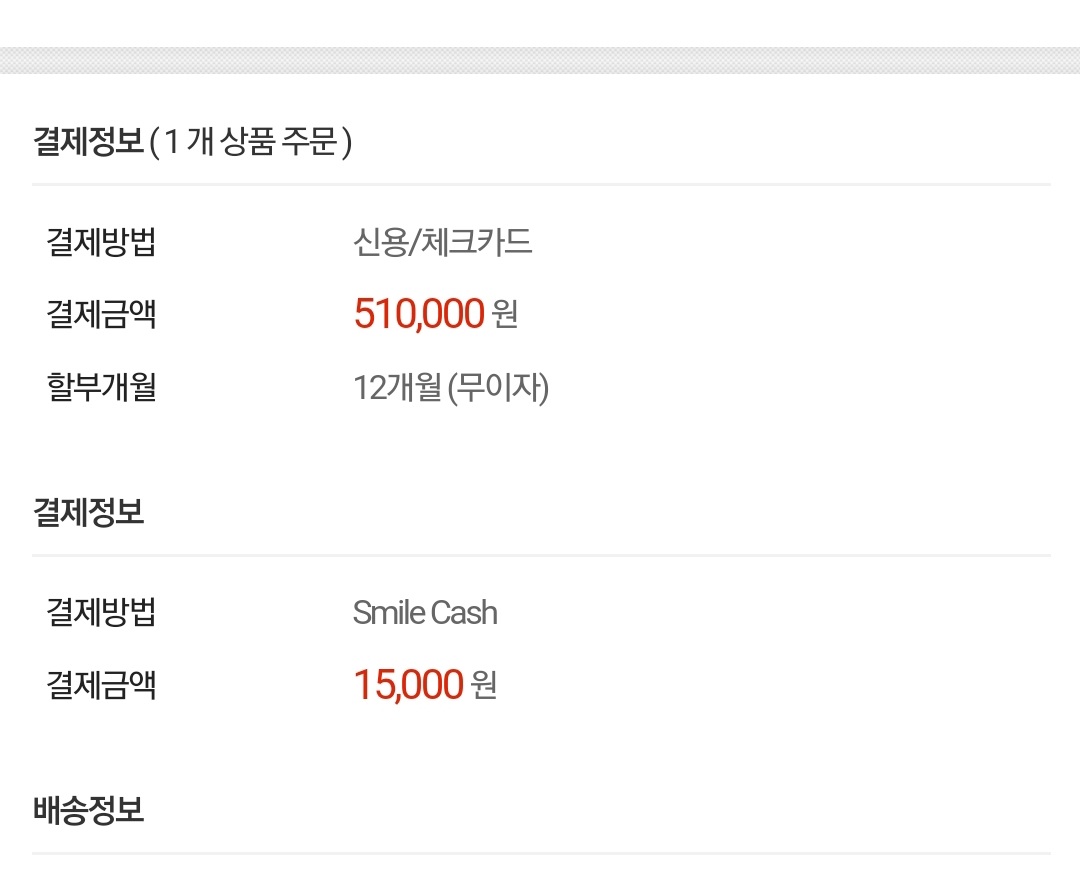Click the gray separator band at the top
Image resolution: width=1080 pixels, height=875 pixels.
(540, 60)
